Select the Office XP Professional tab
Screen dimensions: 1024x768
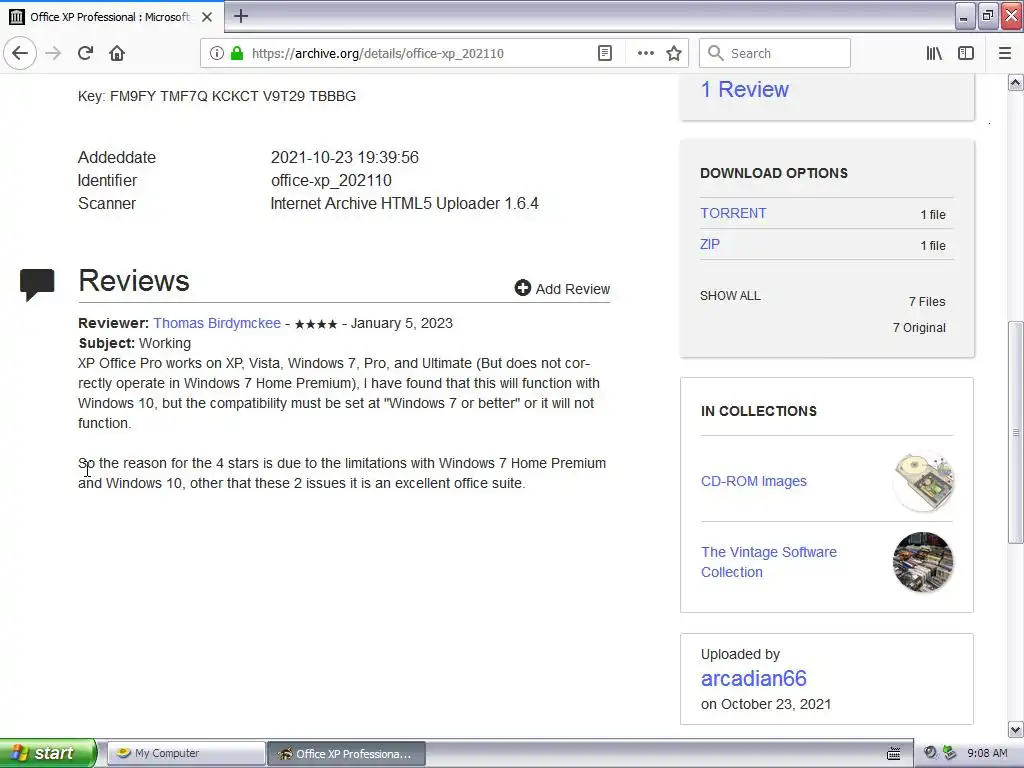(x=111, y=17)
